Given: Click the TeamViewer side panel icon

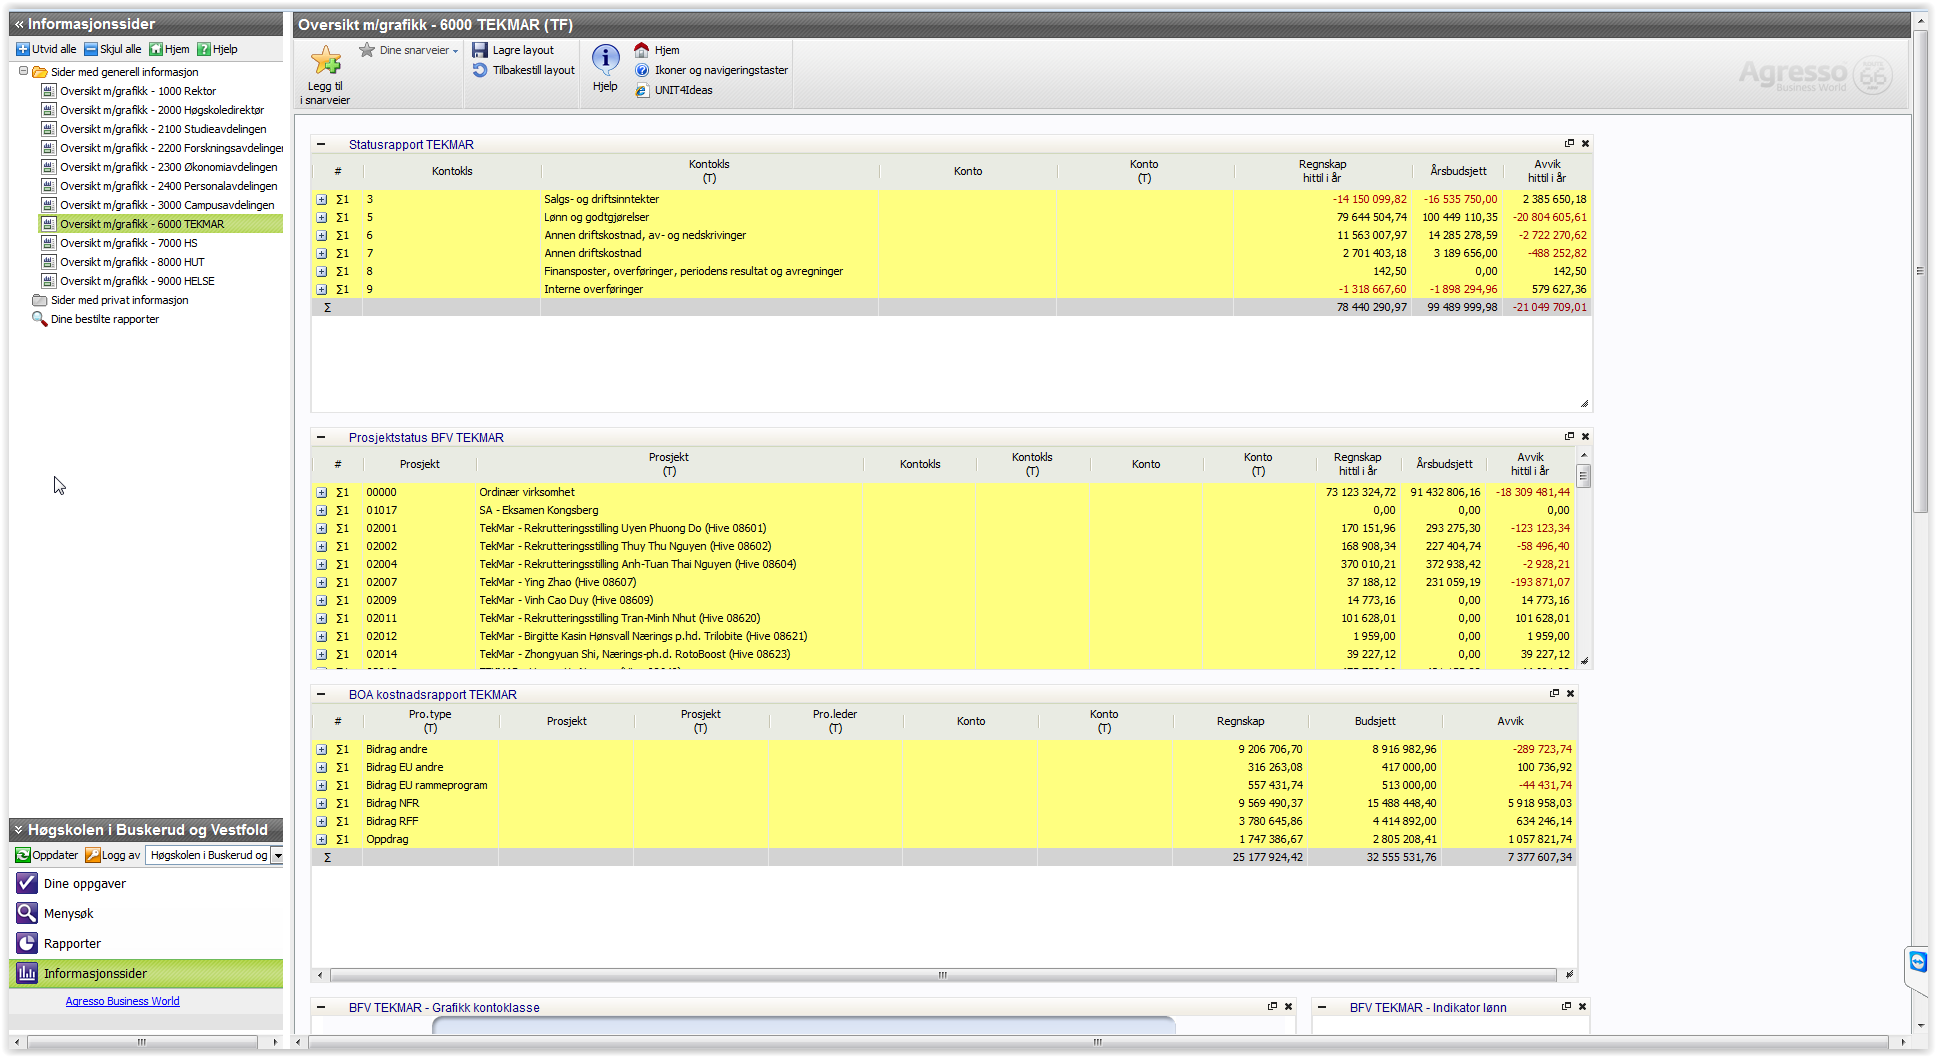Looking at the screenshot, I should click(1918, 962).
